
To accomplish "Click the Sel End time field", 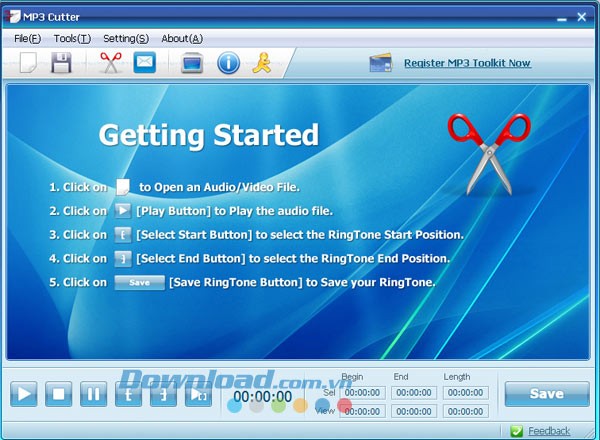I will 414,393.
